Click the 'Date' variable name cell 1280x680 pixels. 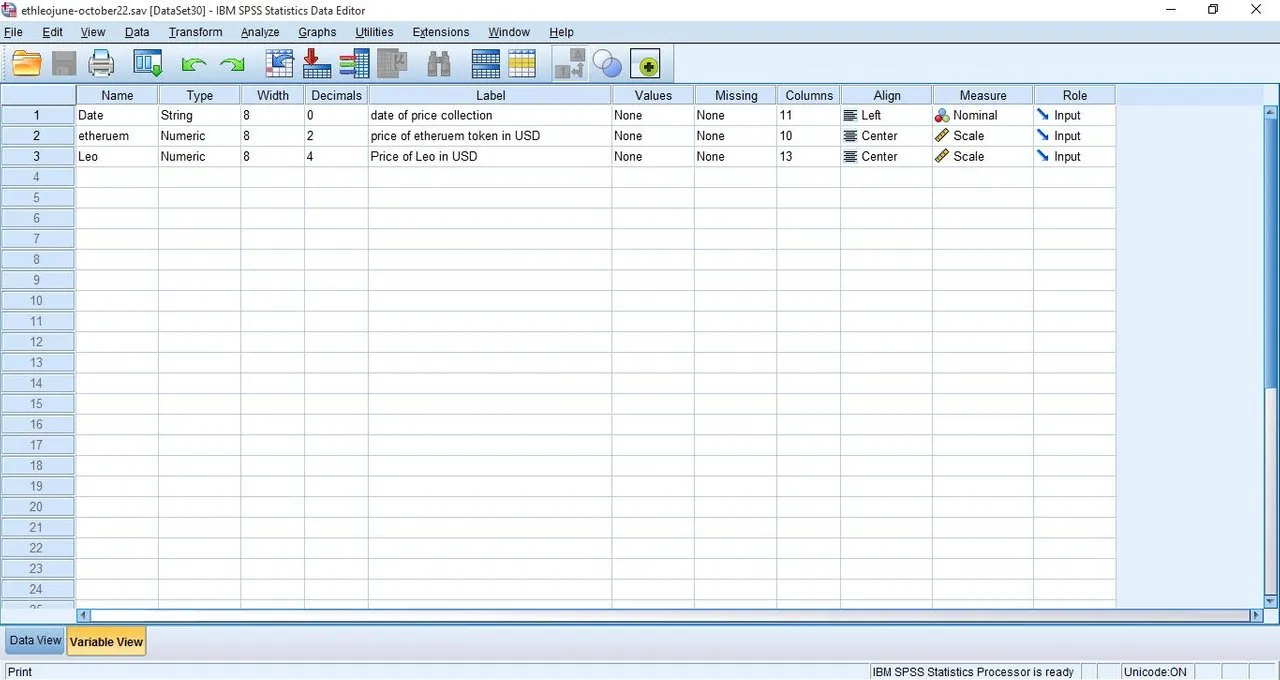117,115
